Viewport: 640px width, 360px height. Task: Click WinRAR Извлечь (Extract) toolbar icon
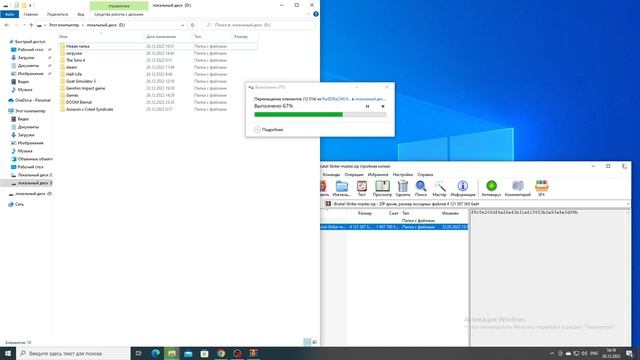(342, 189)
